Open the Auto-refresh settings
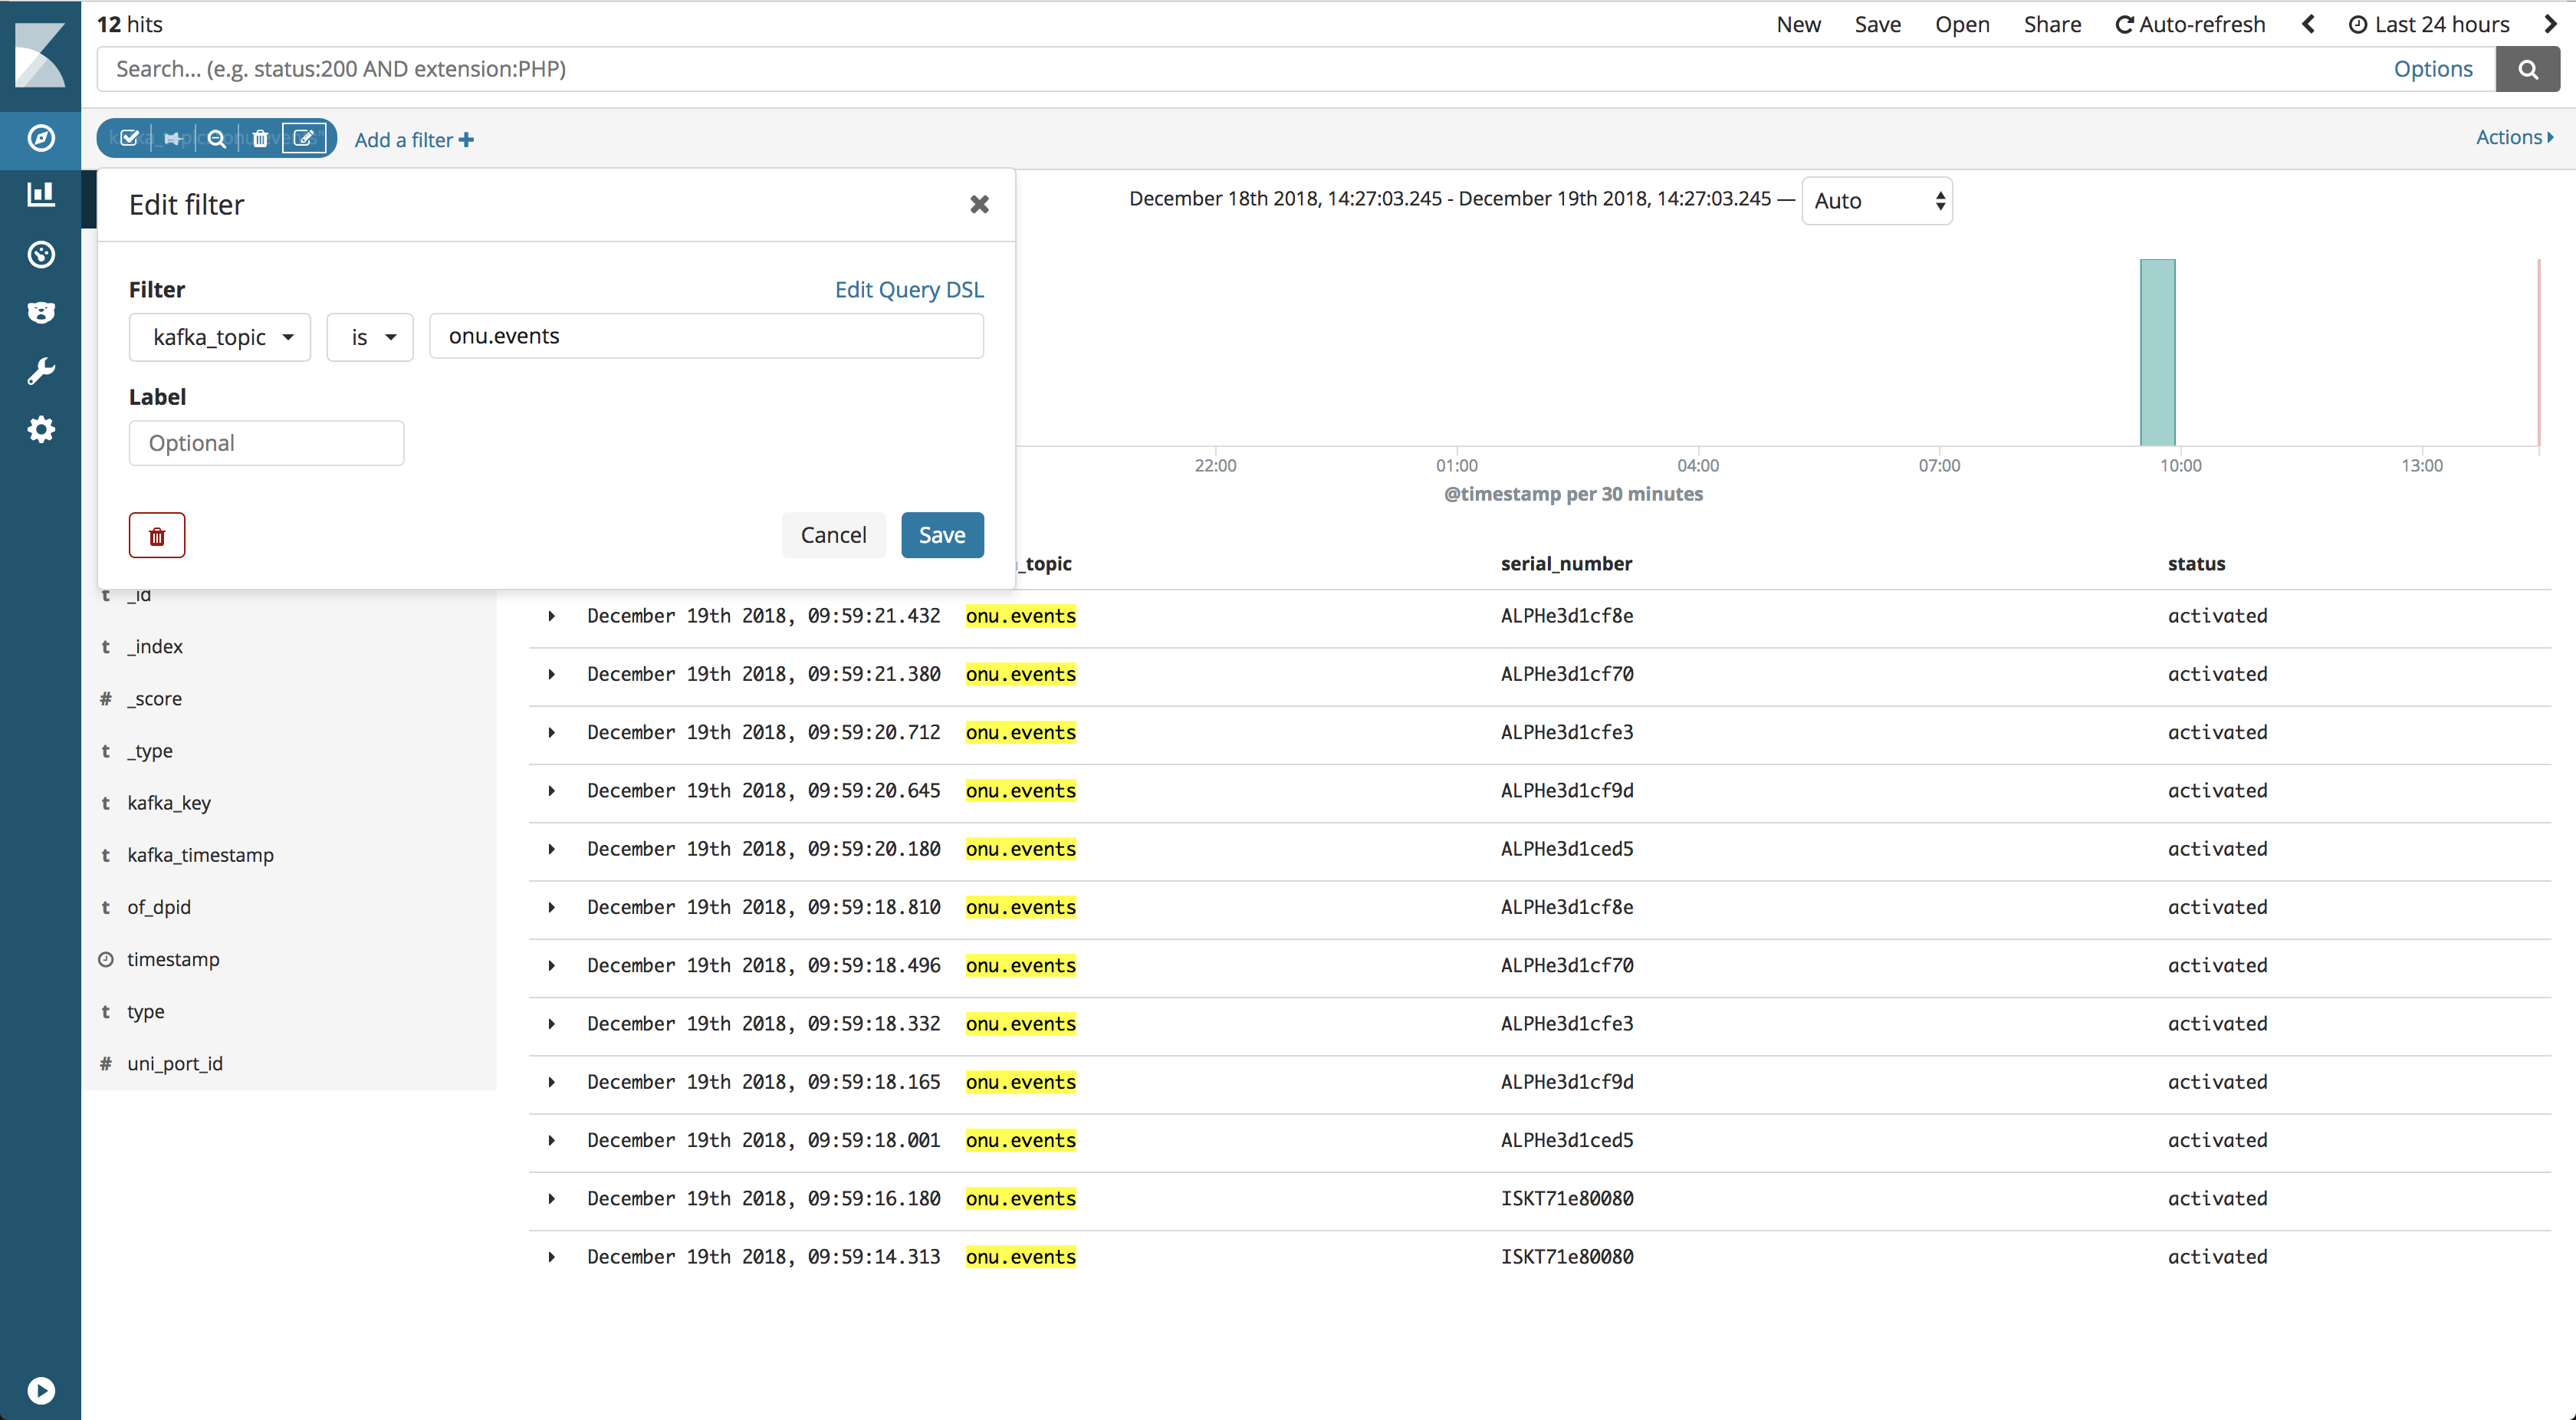This screenshot has height=1420, width=2576. [x=2190, y=24]
